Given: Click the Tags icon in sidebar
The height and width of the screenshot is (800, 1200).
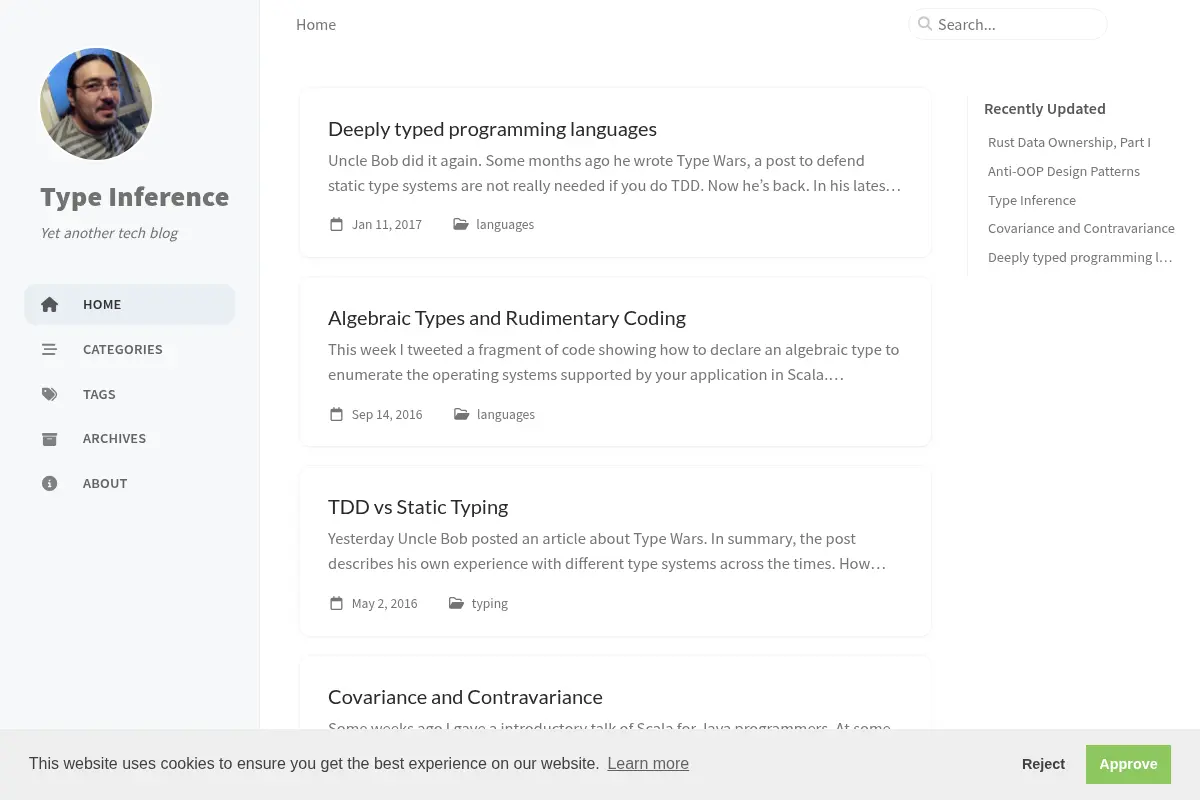Looking at the screenshot, I should point(49,394).
